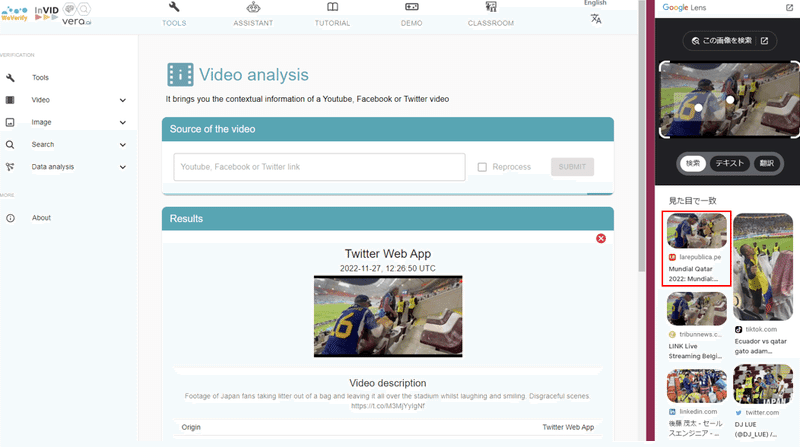Click the language translate icon
Viewport: 800px width, 447px height.
pyautogui.click(x=596, y=19)
